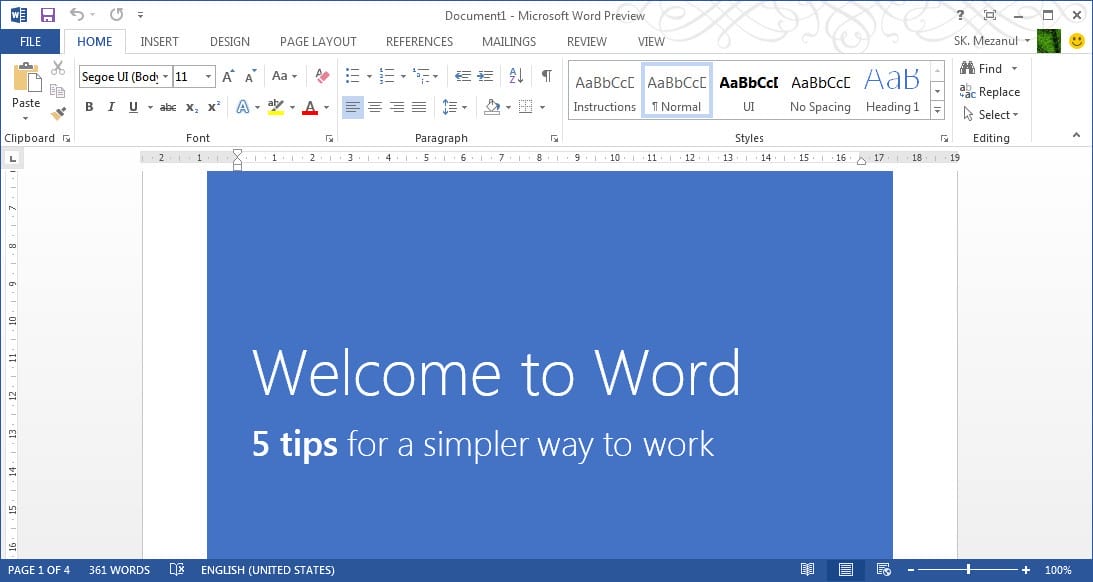
Task: Apply yellow text highlight color
Action: tap(275, 107)
